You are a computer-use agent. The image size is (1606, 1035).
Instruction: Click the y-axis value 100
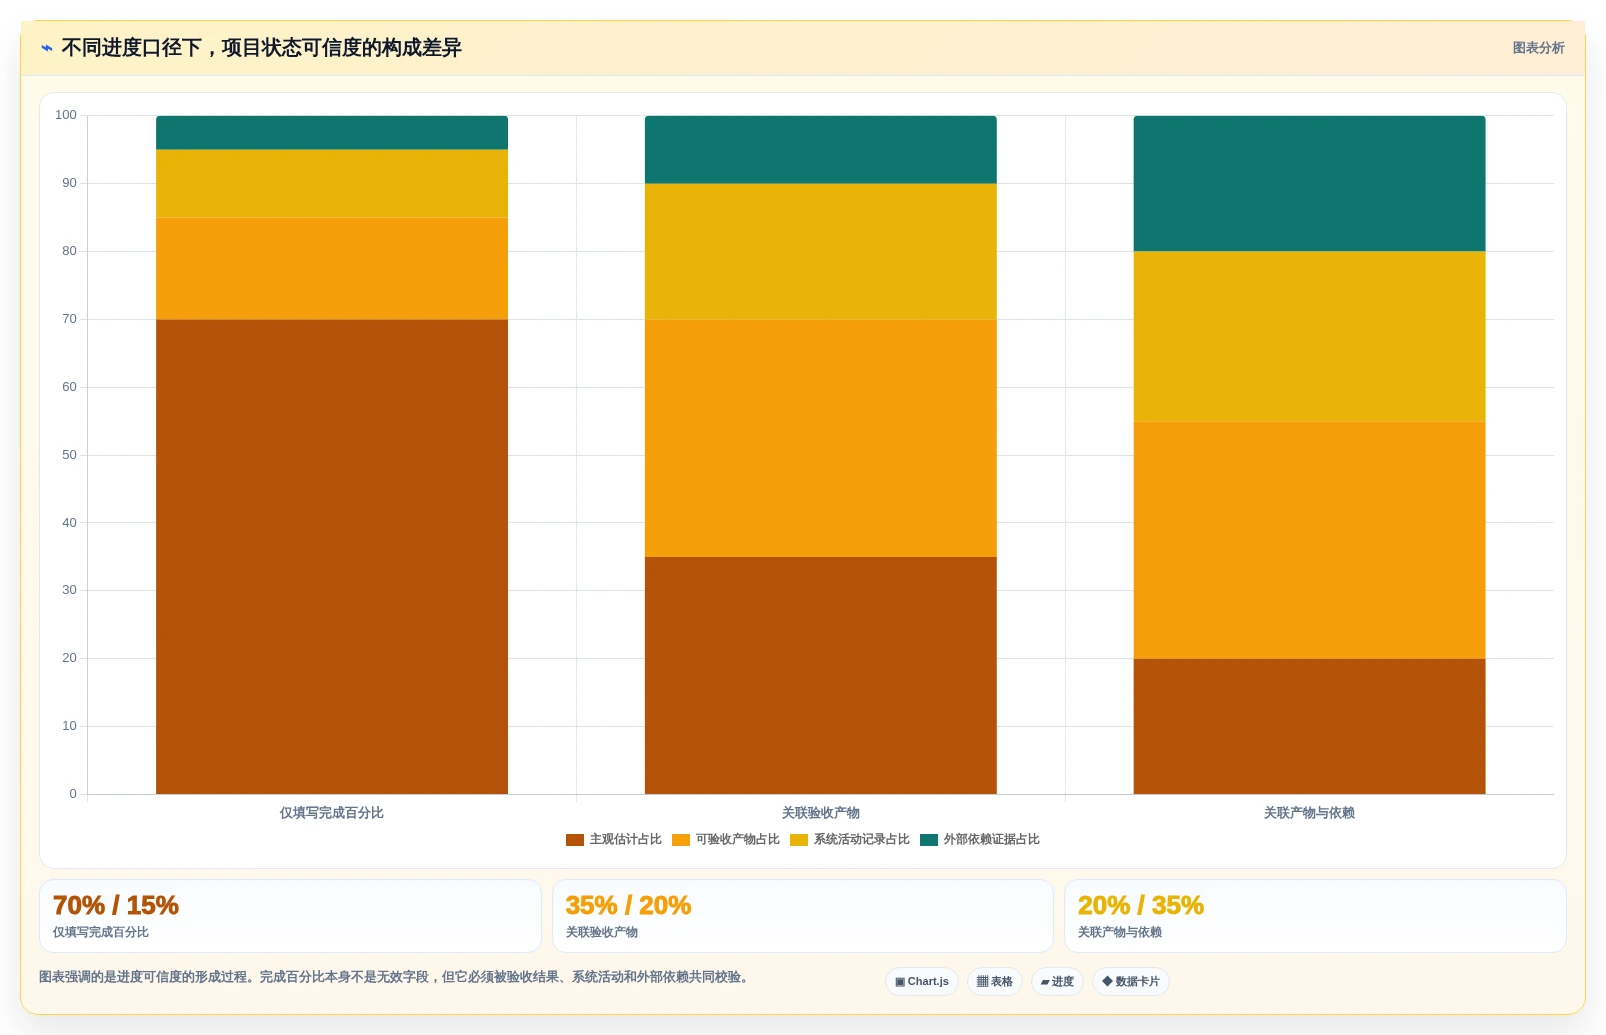point(66,115)
